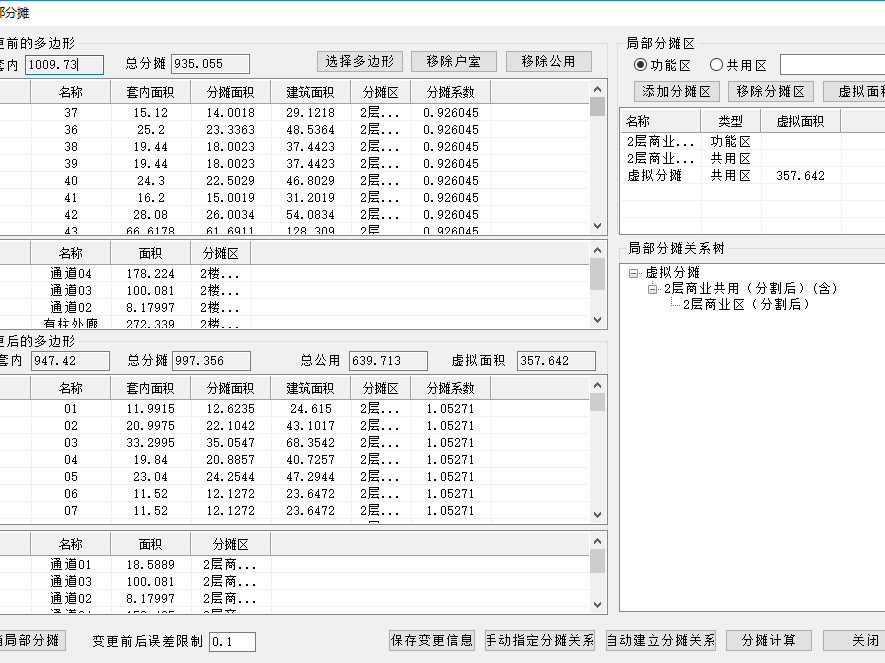The height and width of the screenshot is (663, 885).
Task: Select the 虚拟分摊 row in the 局部分摊区 list
Action: point(654,175)
